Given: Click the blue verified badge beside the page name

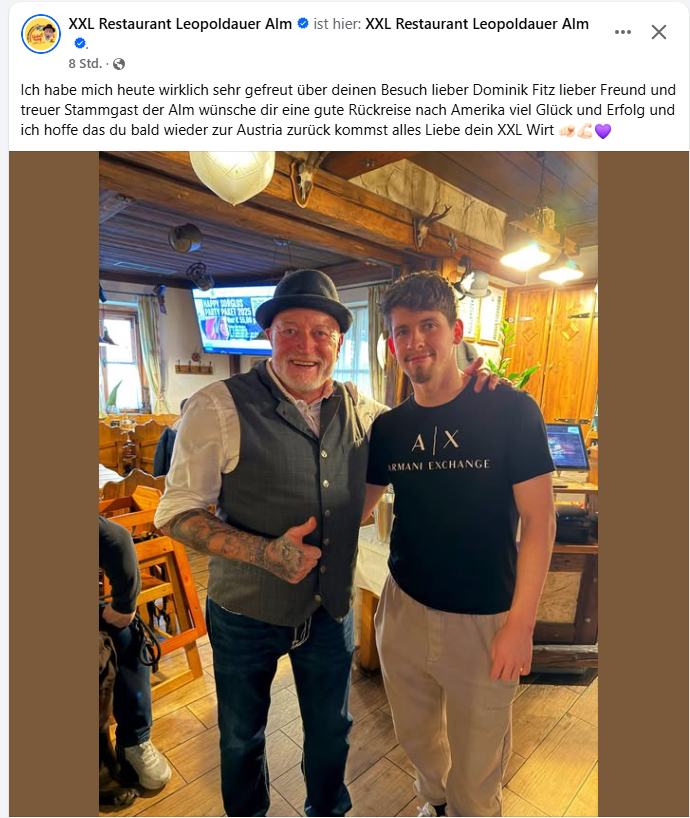Looking at the screenshot, I should click(x=302, y=23).
